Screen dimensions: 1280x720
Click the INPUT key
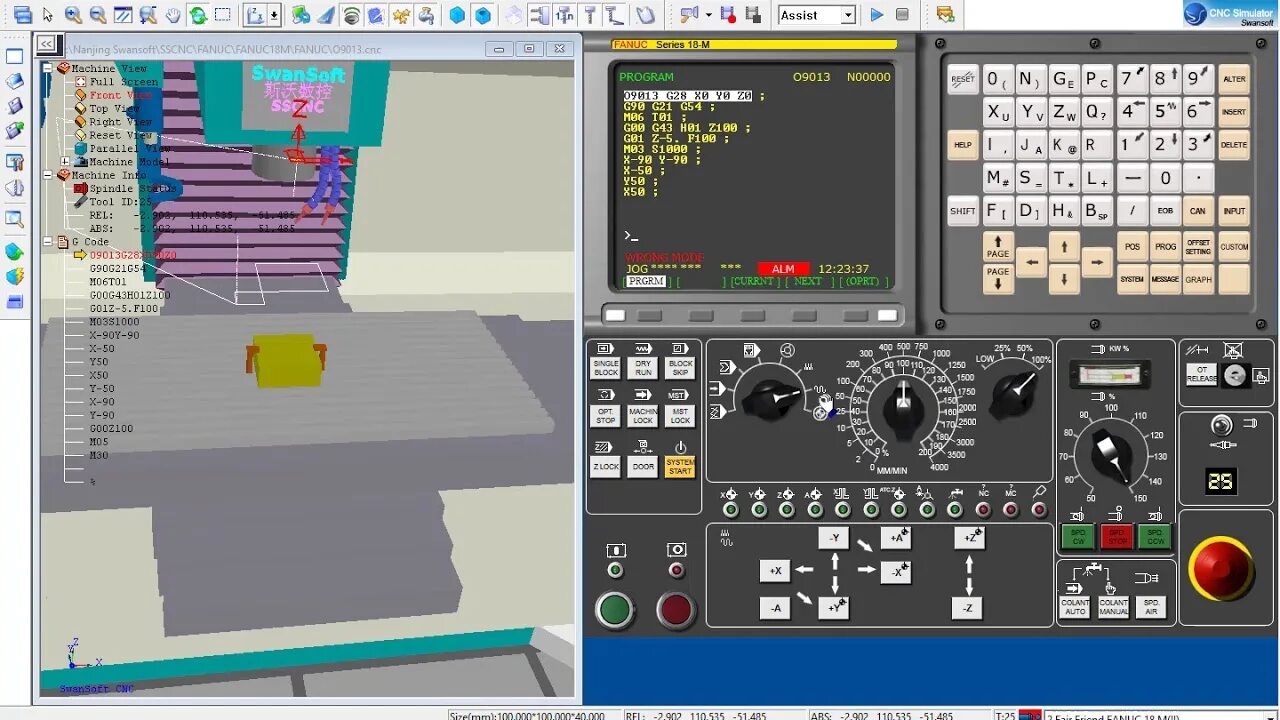point(1234,211)
